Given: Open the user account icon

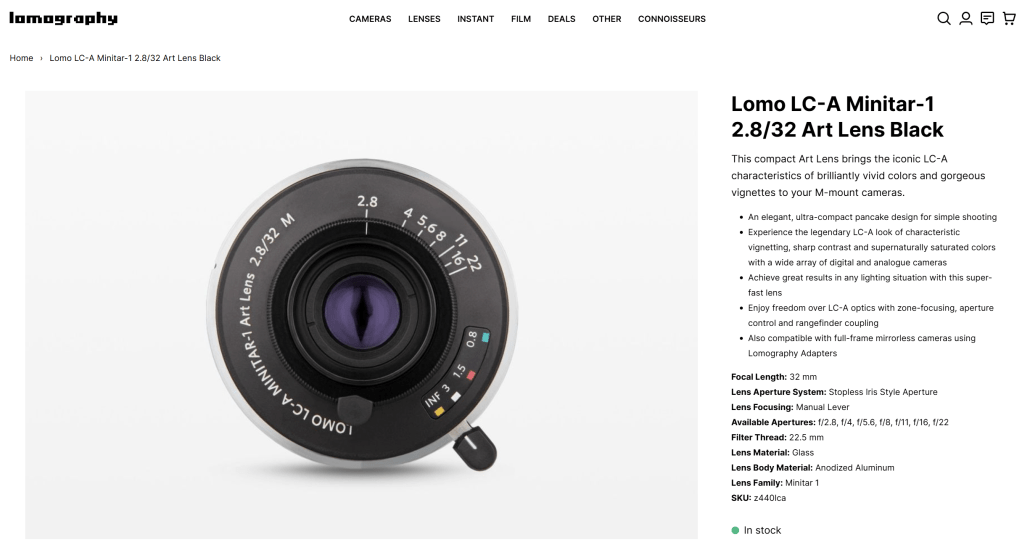Looking at the screenshot, I should [x=966, y=19].
